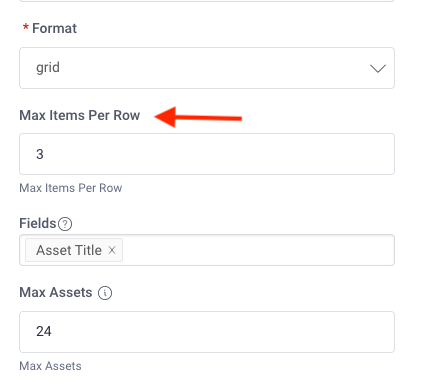Focus the Max Items Per Row input box
The height and width of the screenshot is (388, 438).
coord(207,154)
